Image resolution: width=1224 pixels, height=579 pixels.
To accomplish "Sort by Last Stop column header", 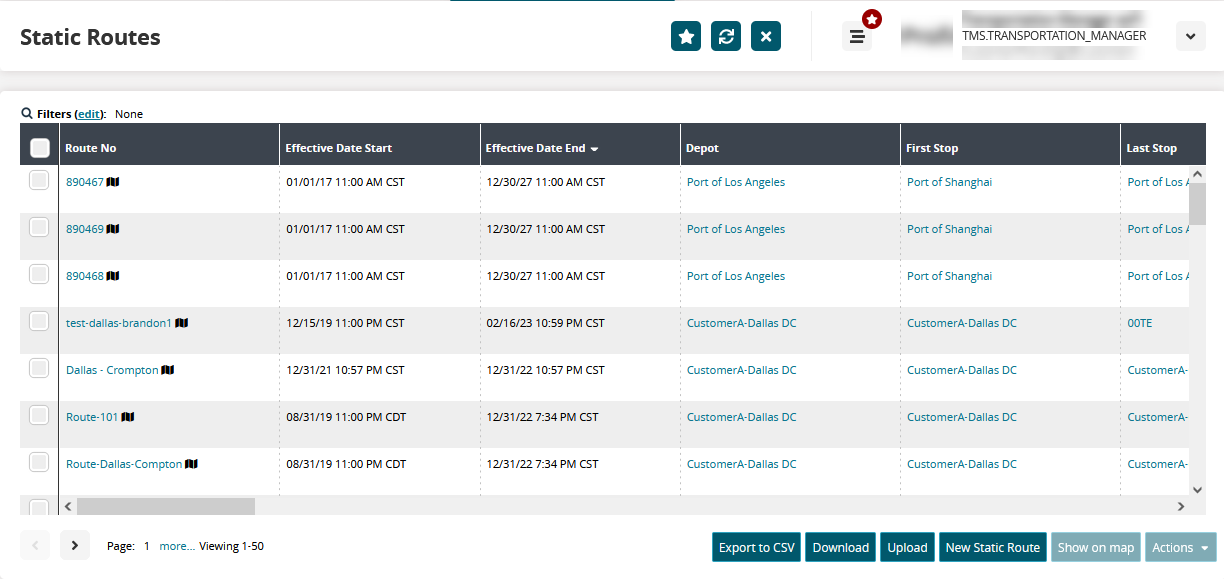I will click(1152, 148).
